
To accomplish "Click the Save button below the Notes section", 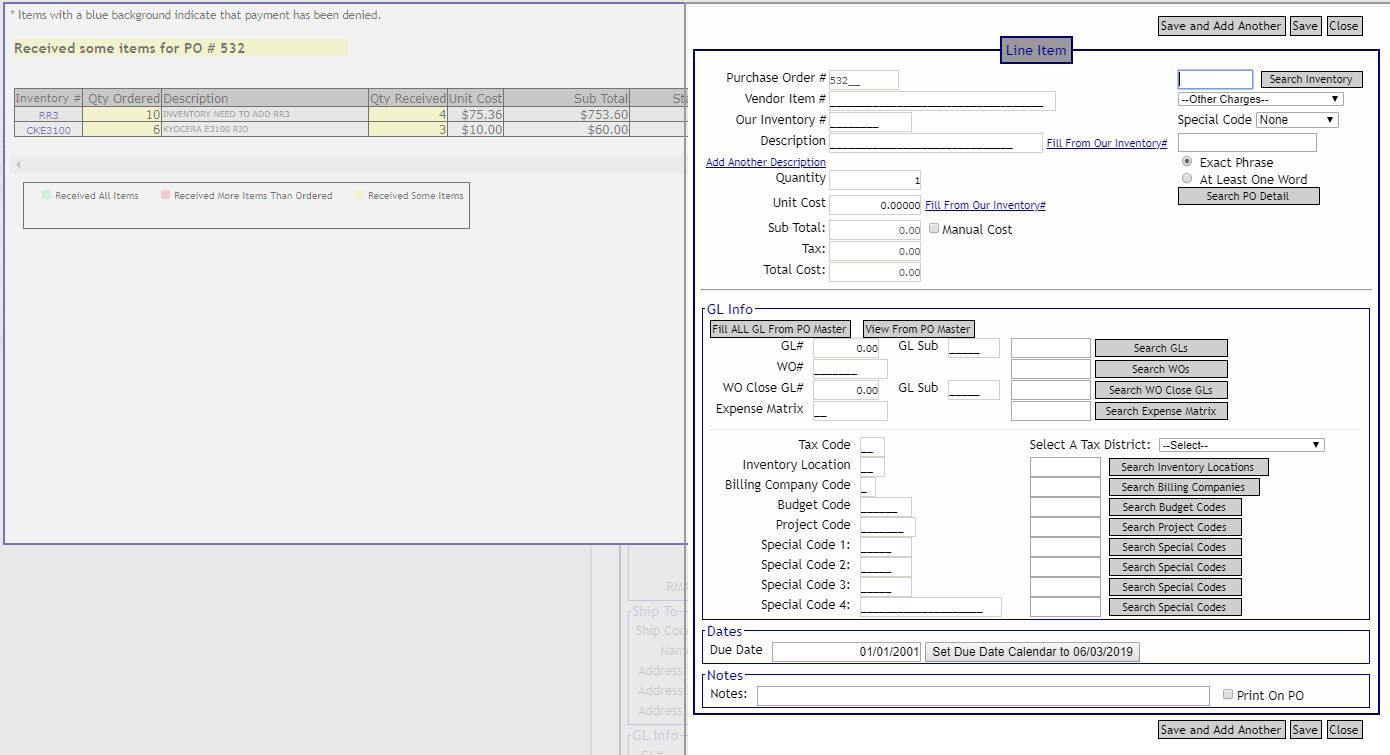I will tap(1305, 730).
